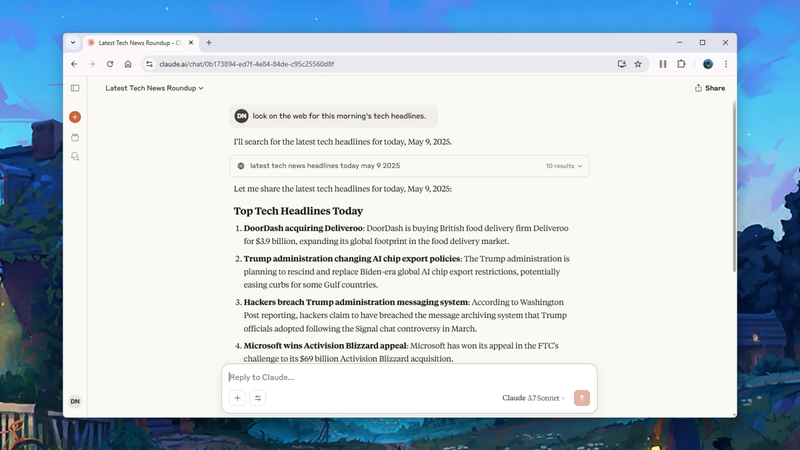Bookmark this page with star icon
800x450 pixels.
point(638,64)
